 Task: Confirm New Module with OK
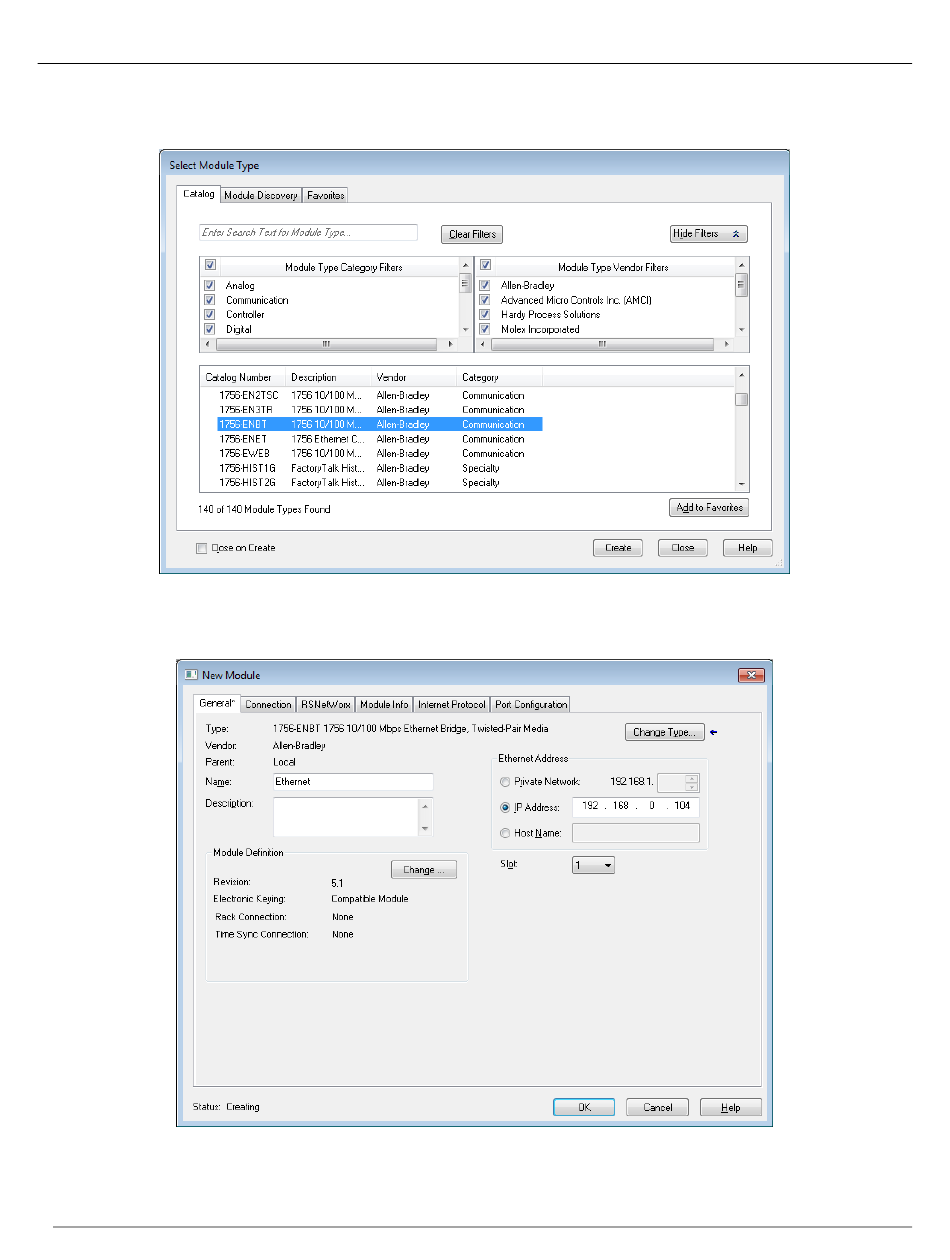coord(584,1108)
